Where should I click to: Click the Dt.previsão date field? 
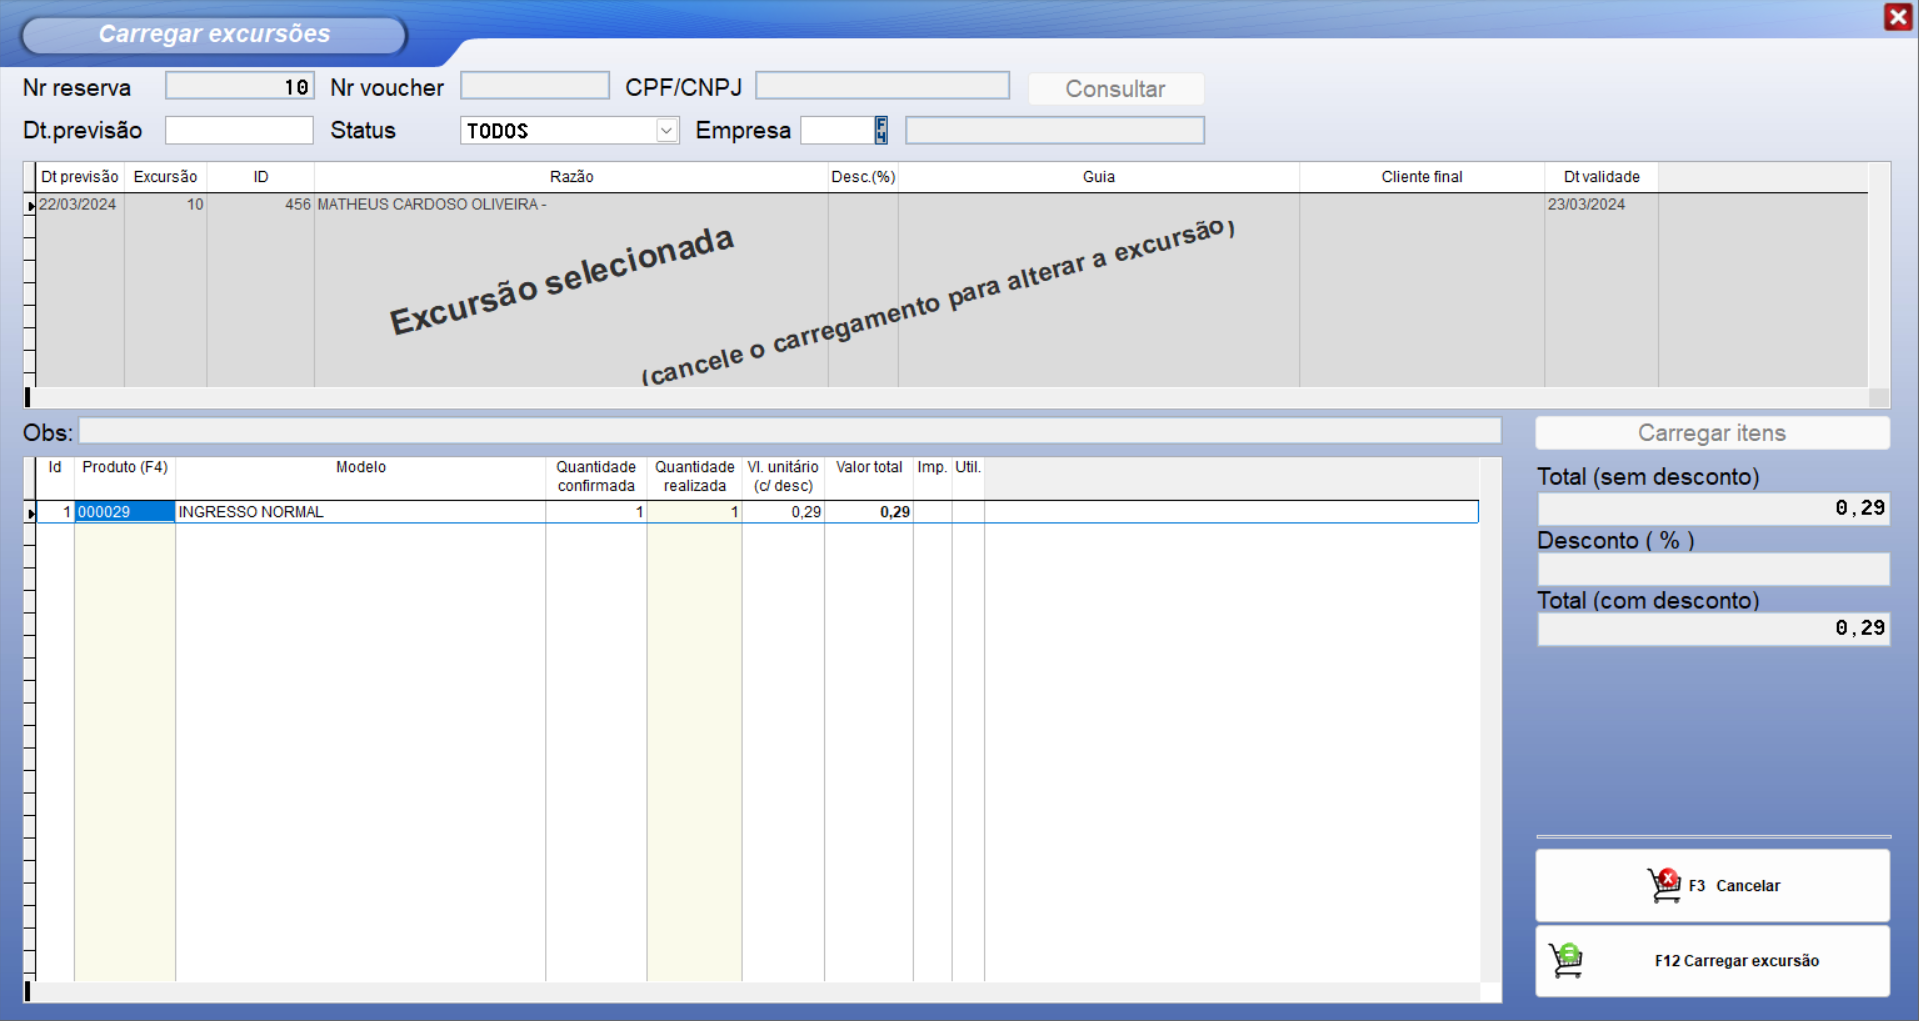coord(239,130)
